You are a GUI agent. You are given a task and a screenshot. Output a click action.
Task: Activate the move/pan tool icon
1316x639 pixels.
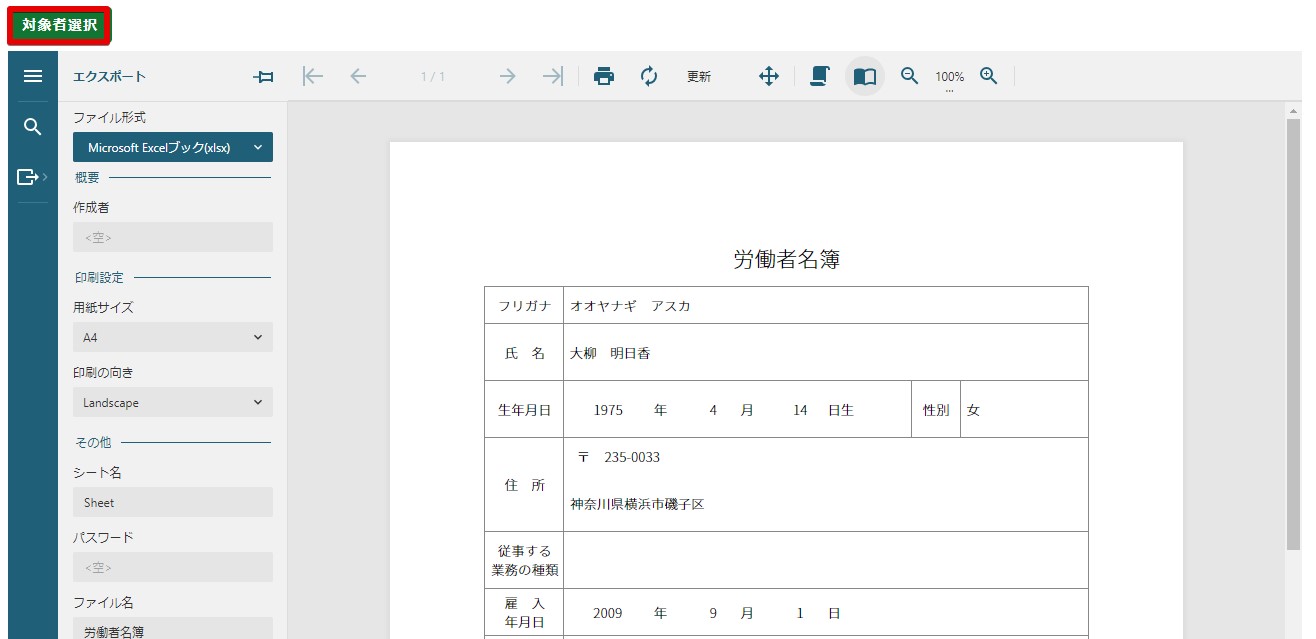pos(769,76)
